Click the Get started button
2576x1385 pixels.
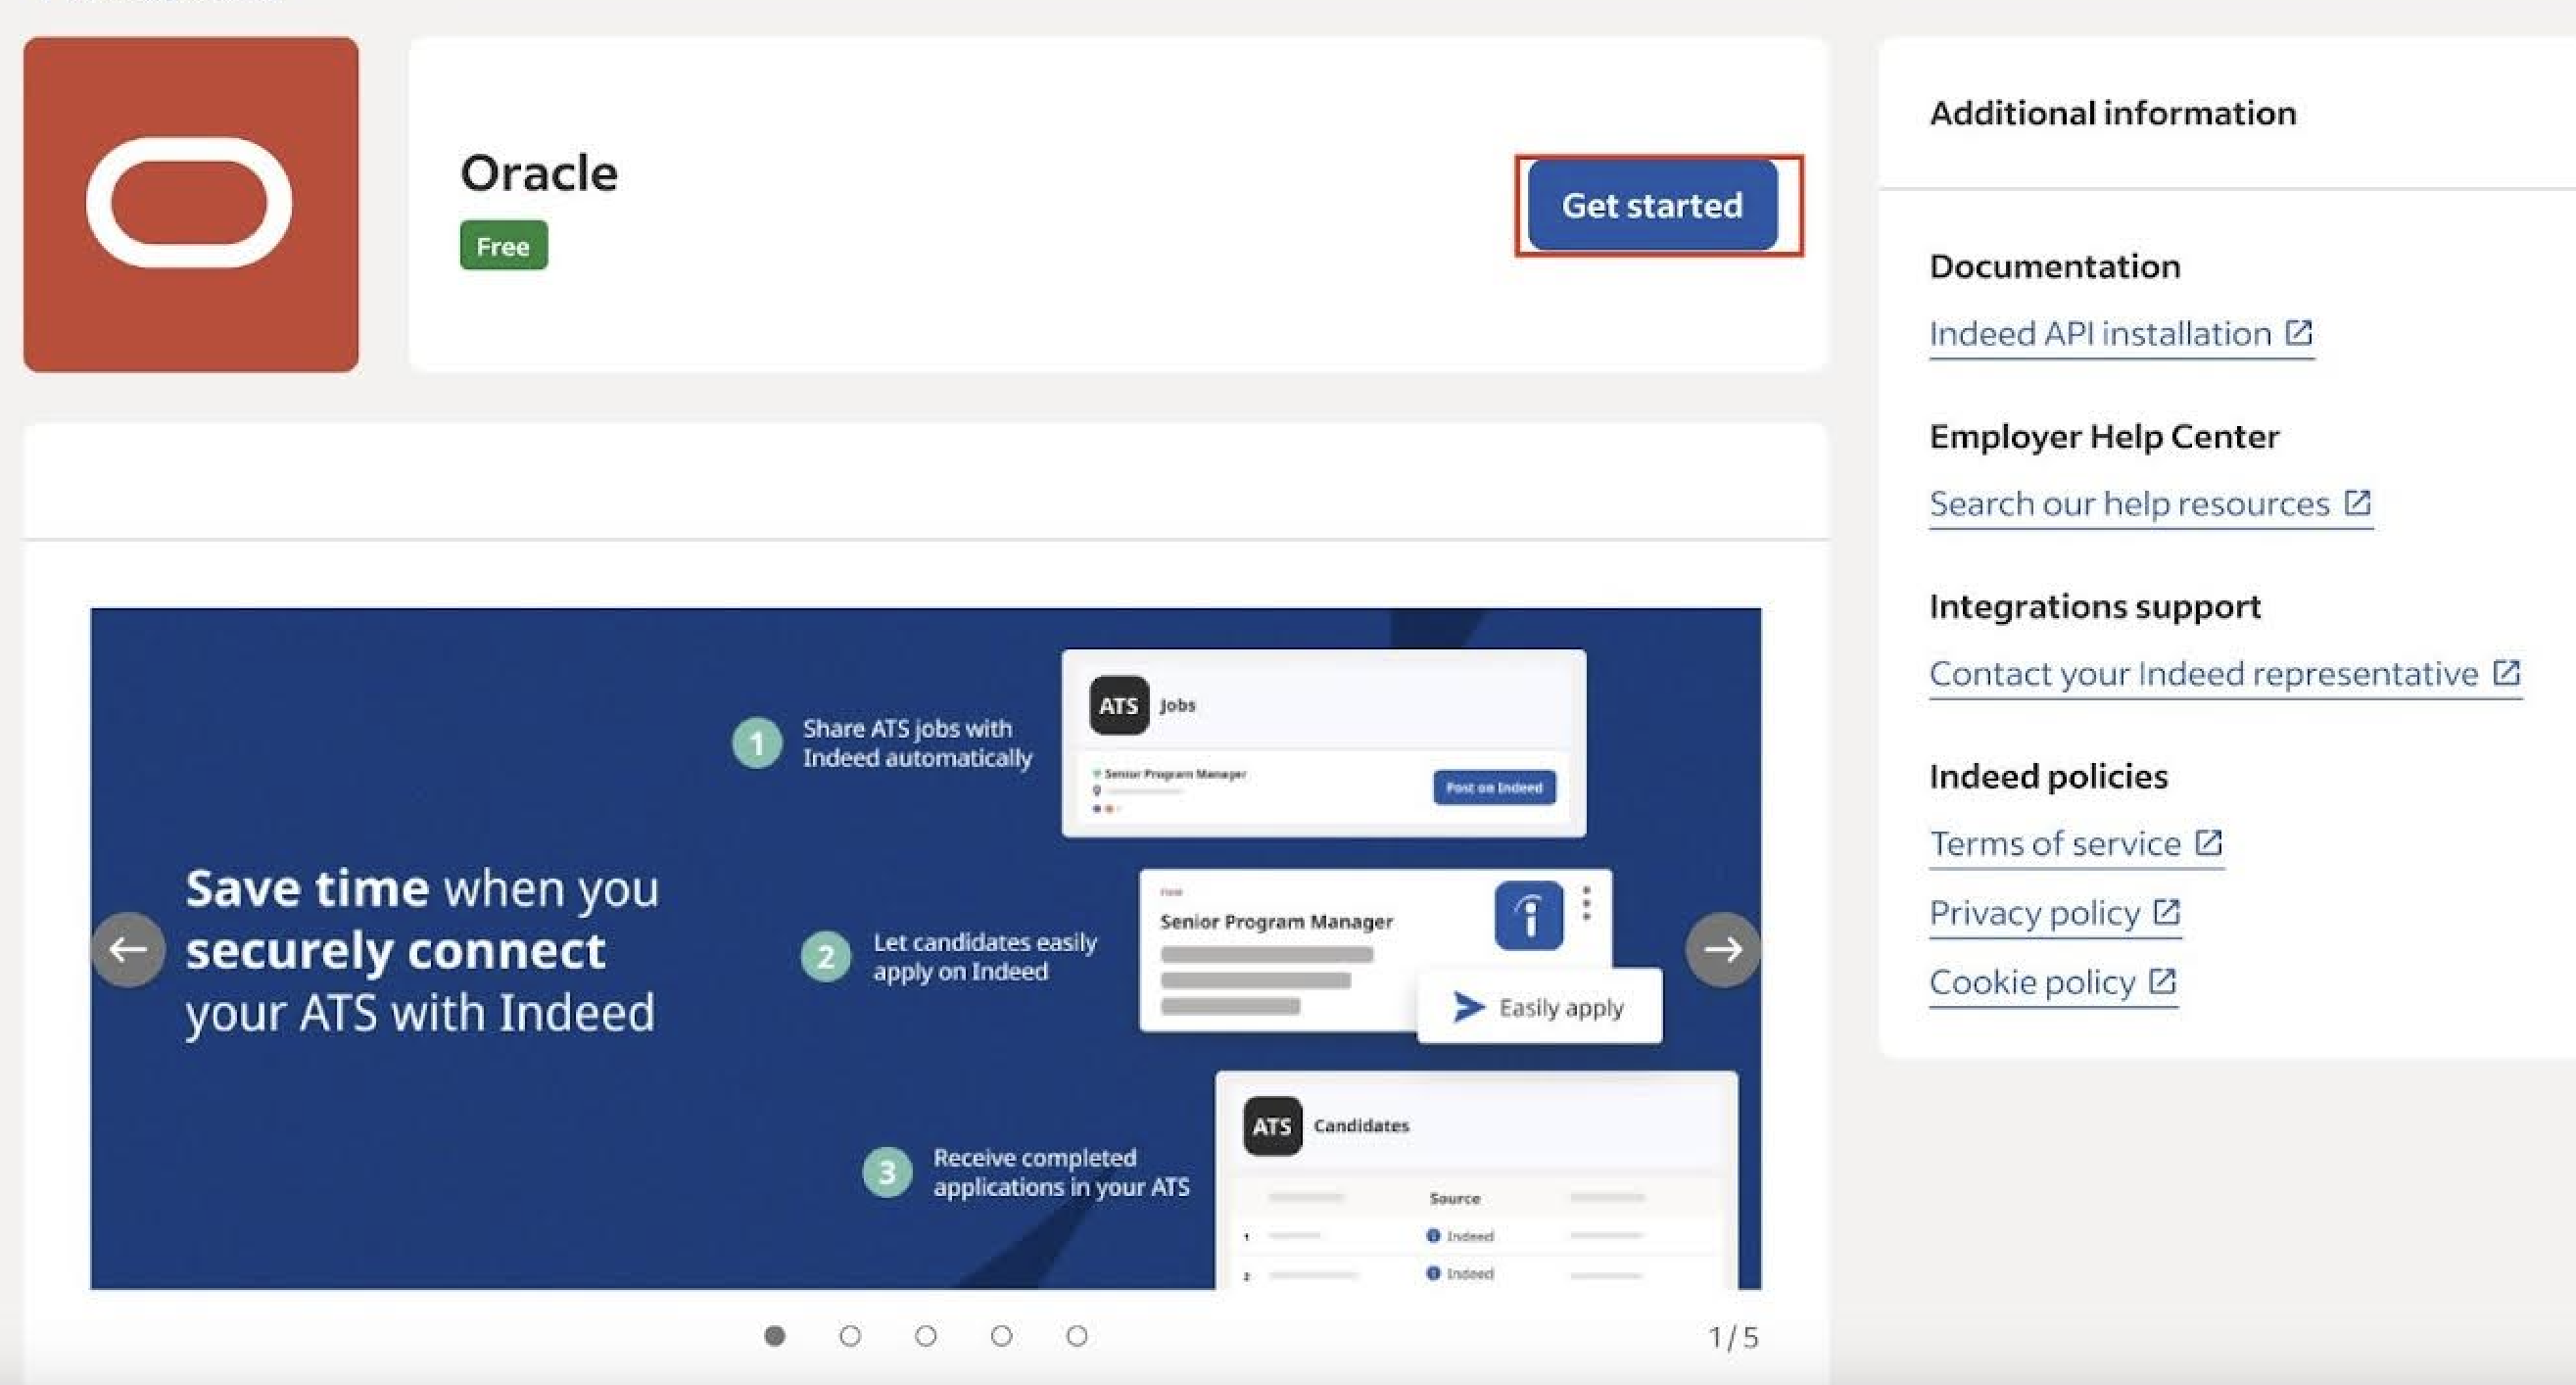[x=1652, y=205]
